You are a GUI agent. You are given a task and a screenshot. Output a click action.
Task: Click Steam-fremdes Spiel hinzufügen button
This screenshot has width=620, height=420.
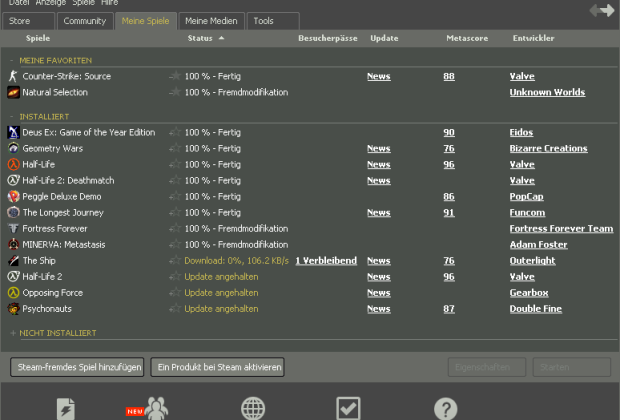pyautogui.click(x=77, y=367)
